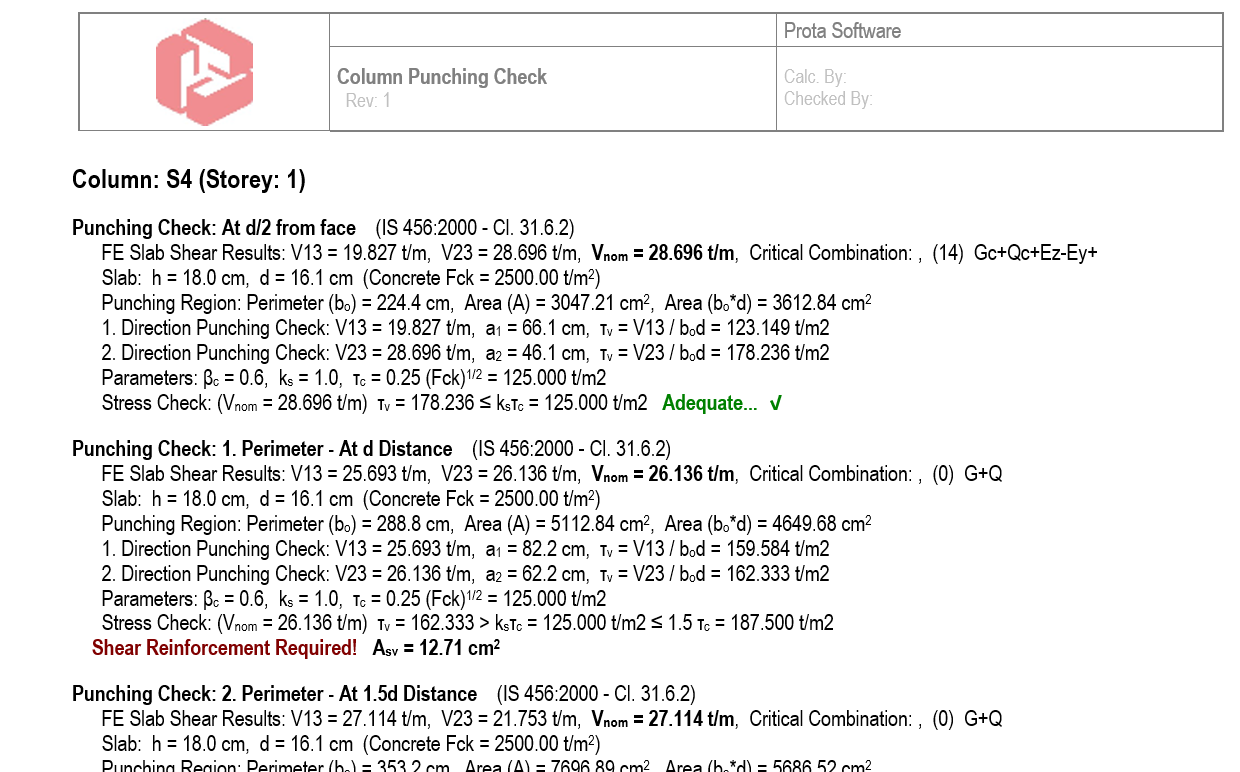Image resolution: width=1240 pixels, height=772 pixels.
Task: Click the "τv = V23 / bod = 178.236 t/m2" result
Action: (x=714, y=353)
